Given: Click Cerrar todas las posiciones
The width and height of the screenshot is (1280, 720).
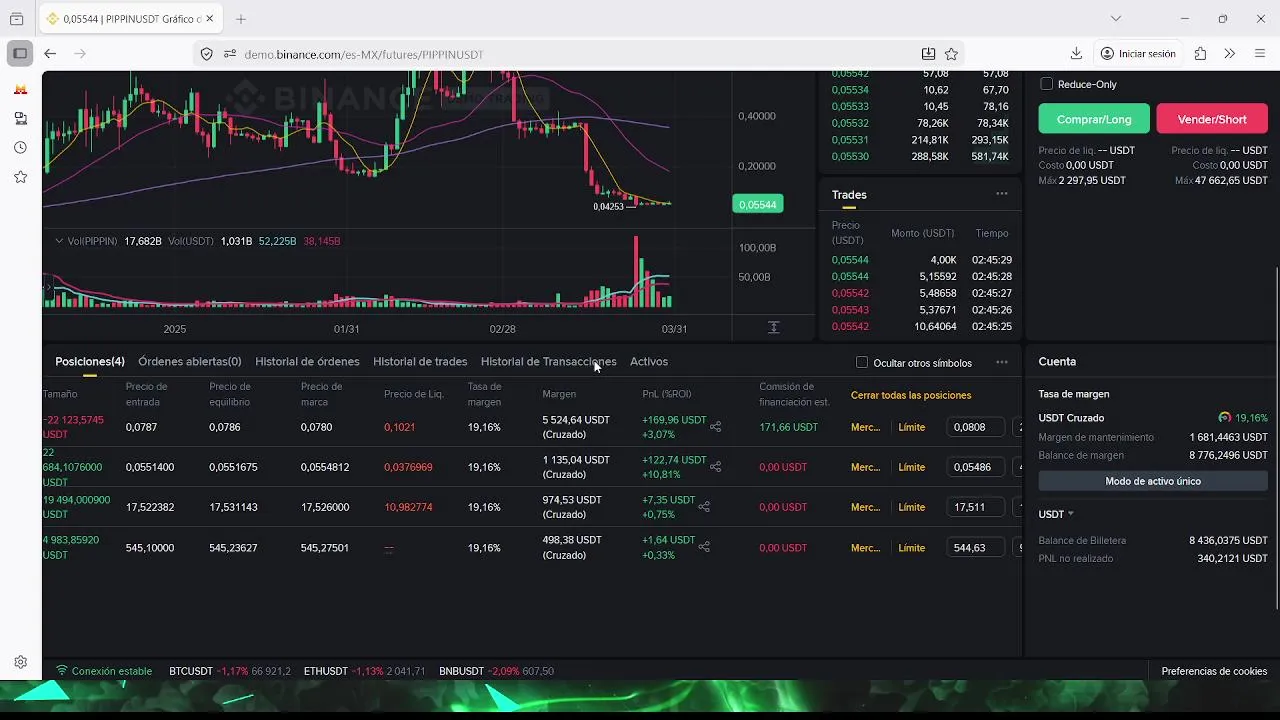Looking at the screenshot, I should (x=911, y=395).
